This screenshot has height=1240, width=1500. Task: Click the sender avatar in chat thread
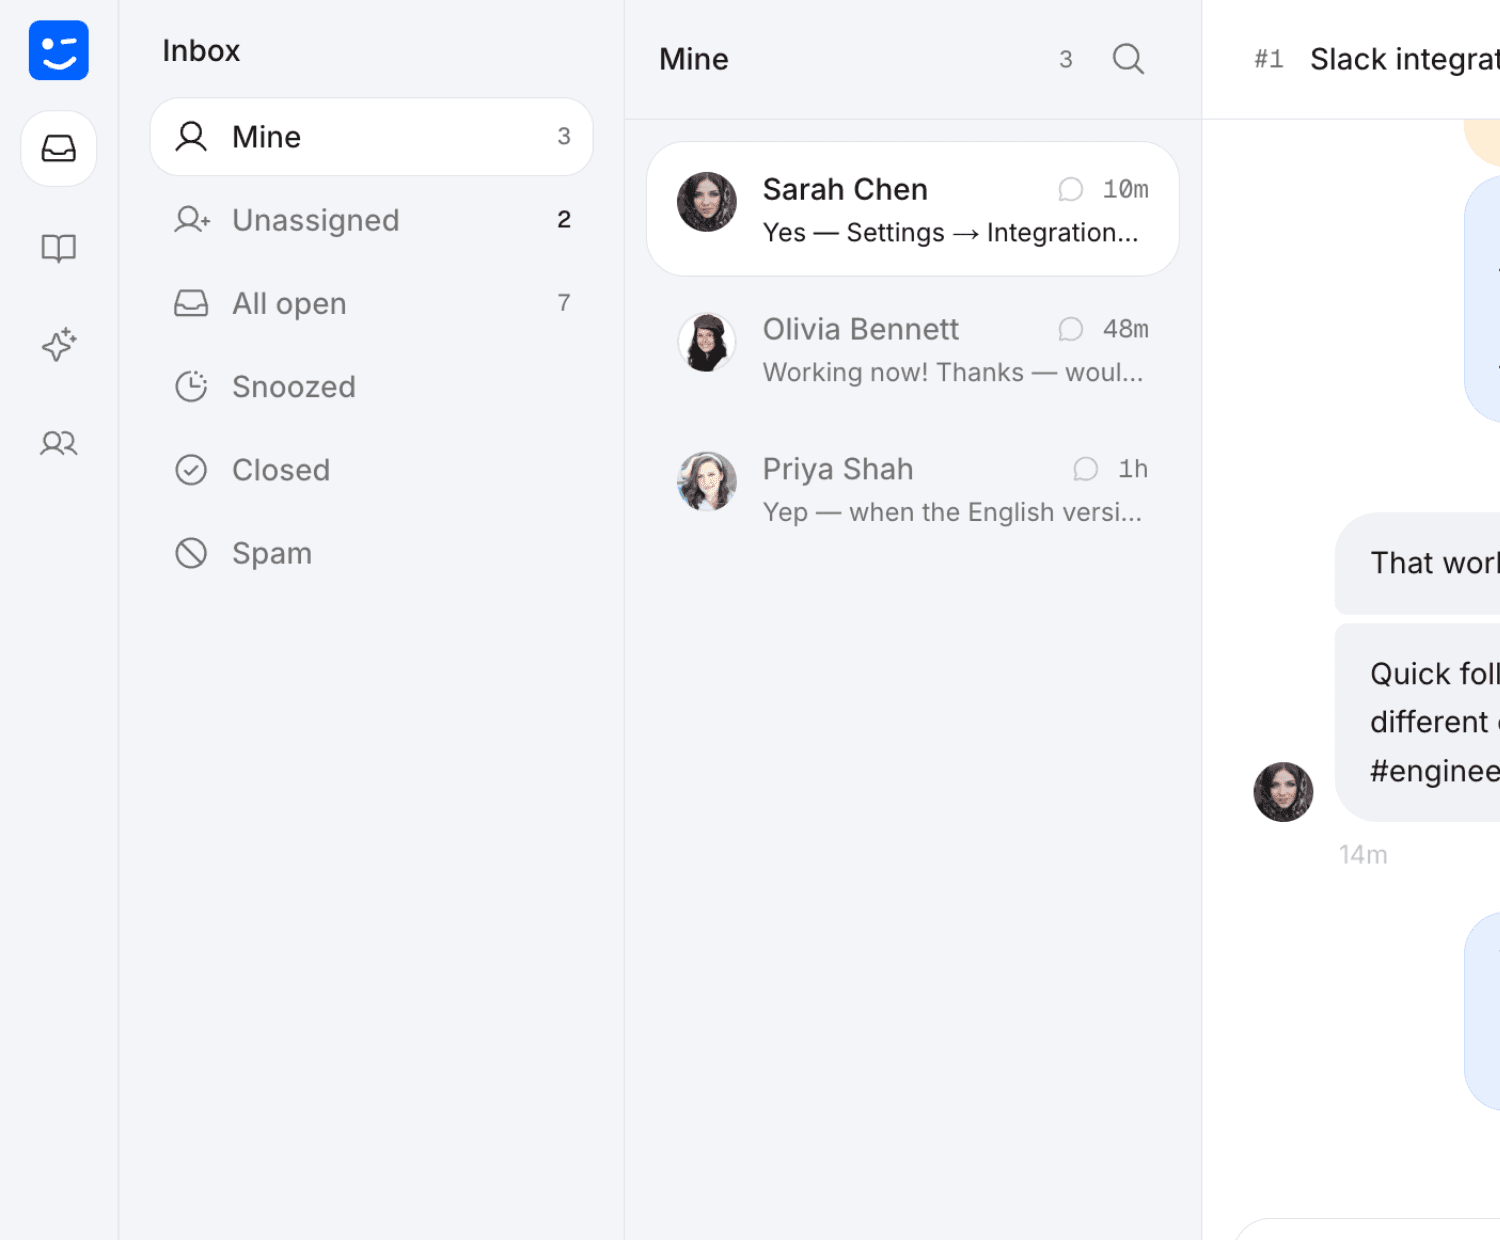coord(1283,792)
